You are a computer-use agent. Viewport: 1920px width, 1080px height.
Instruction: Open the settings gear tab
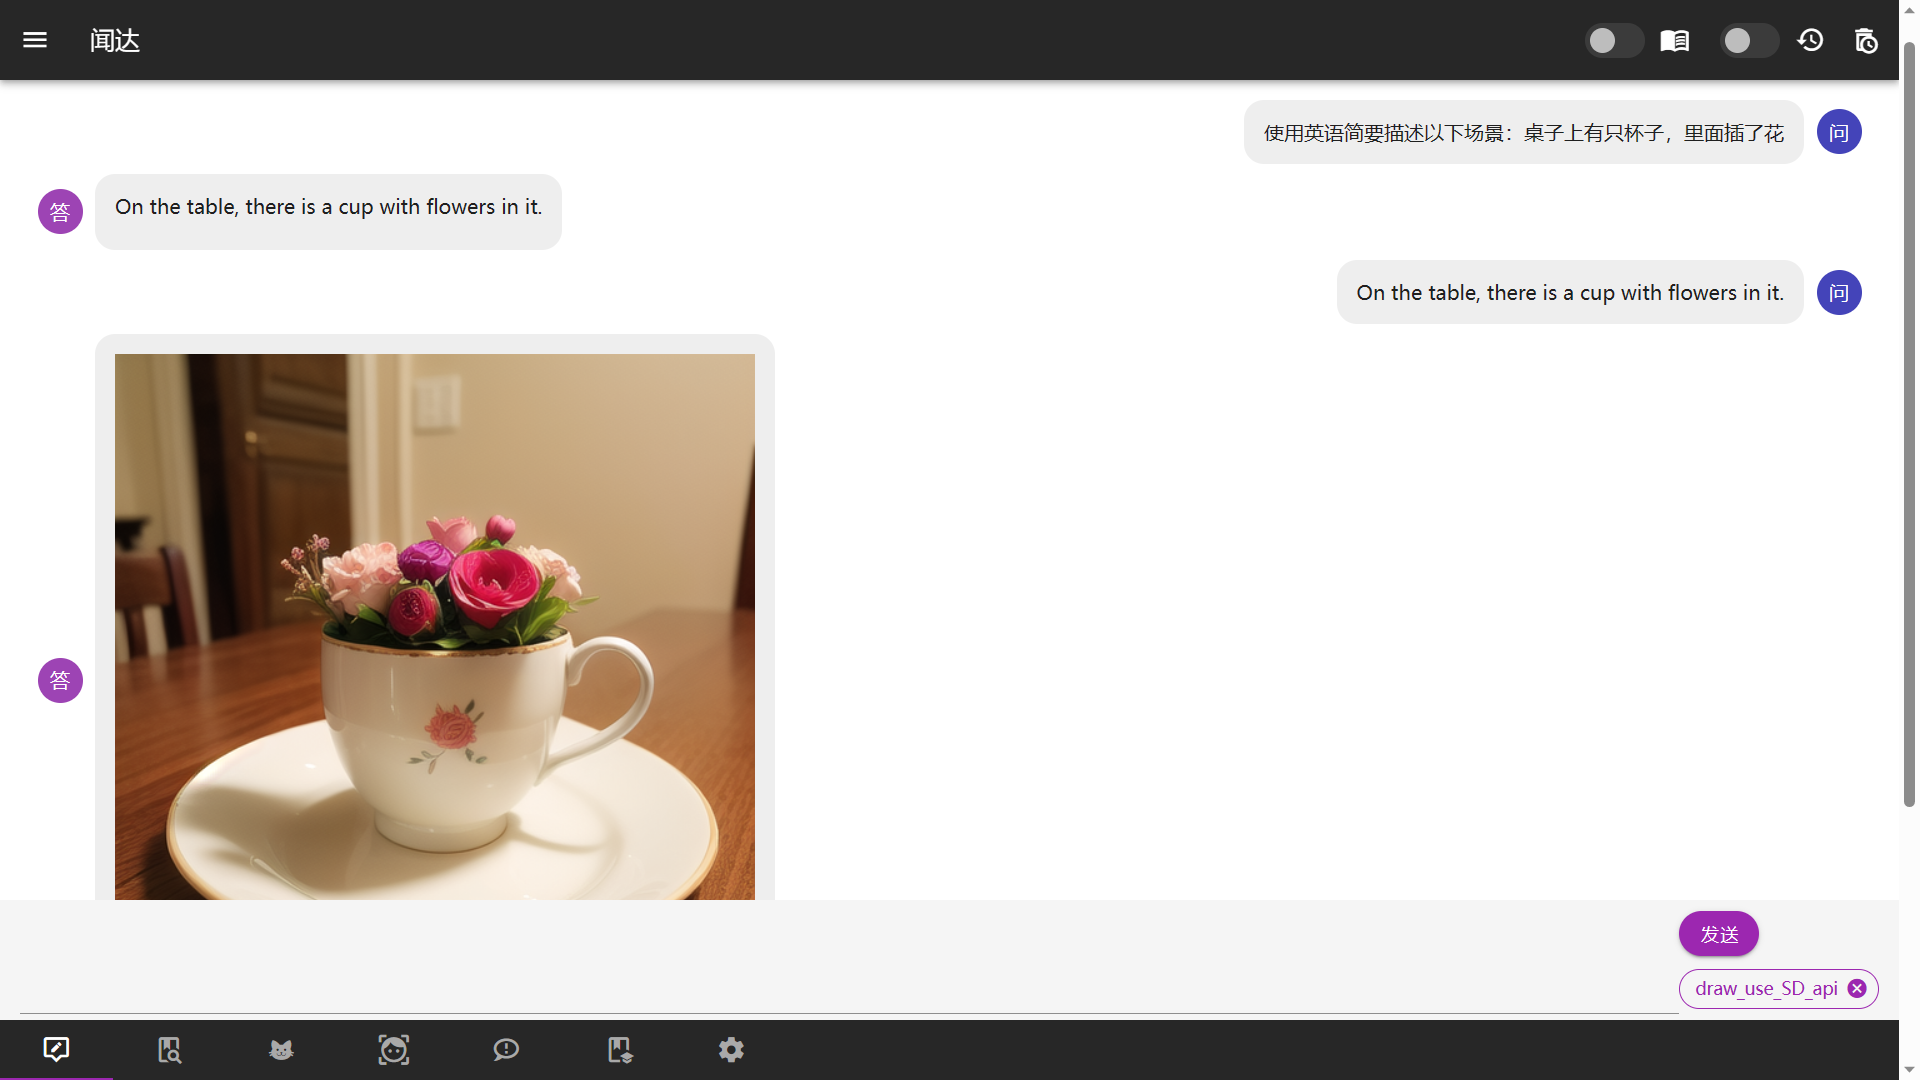point(731,1049)
